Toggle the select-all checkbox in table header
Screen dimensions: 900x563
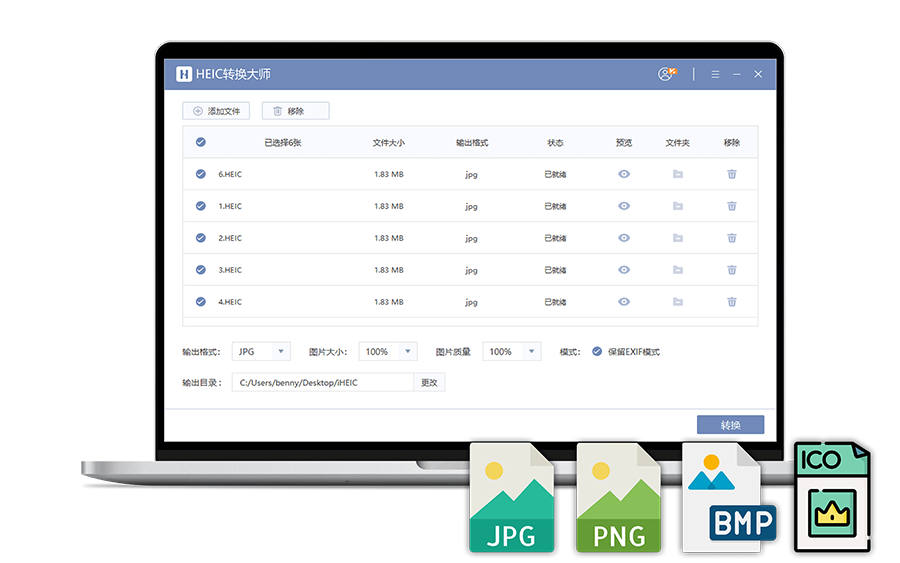[201, 142]
